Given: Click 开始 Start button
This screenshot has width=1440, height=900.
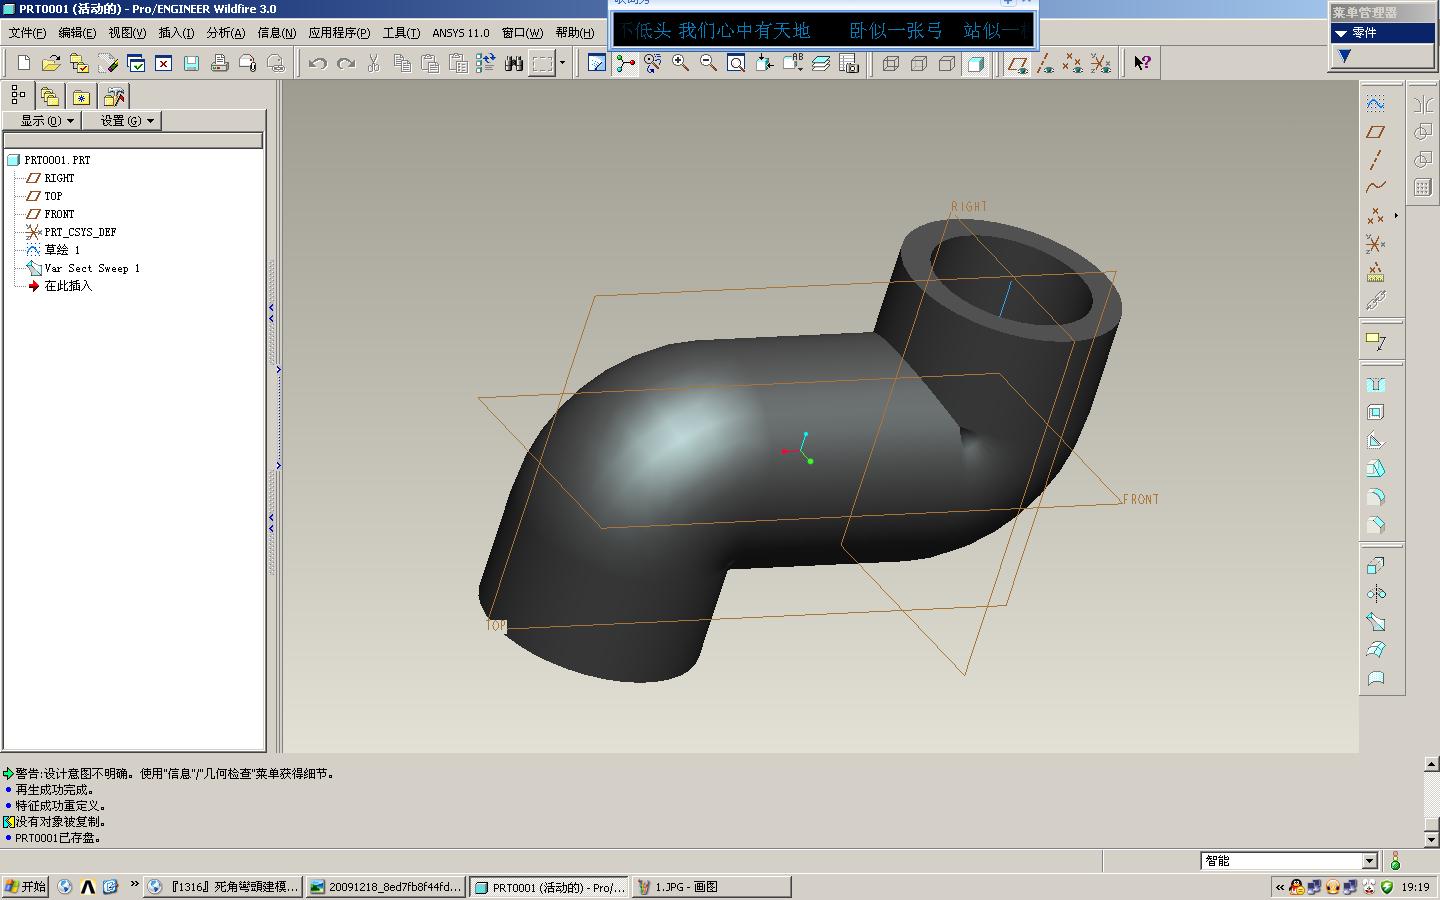Looking at the screenshot, I should click(x=25, y=887).
